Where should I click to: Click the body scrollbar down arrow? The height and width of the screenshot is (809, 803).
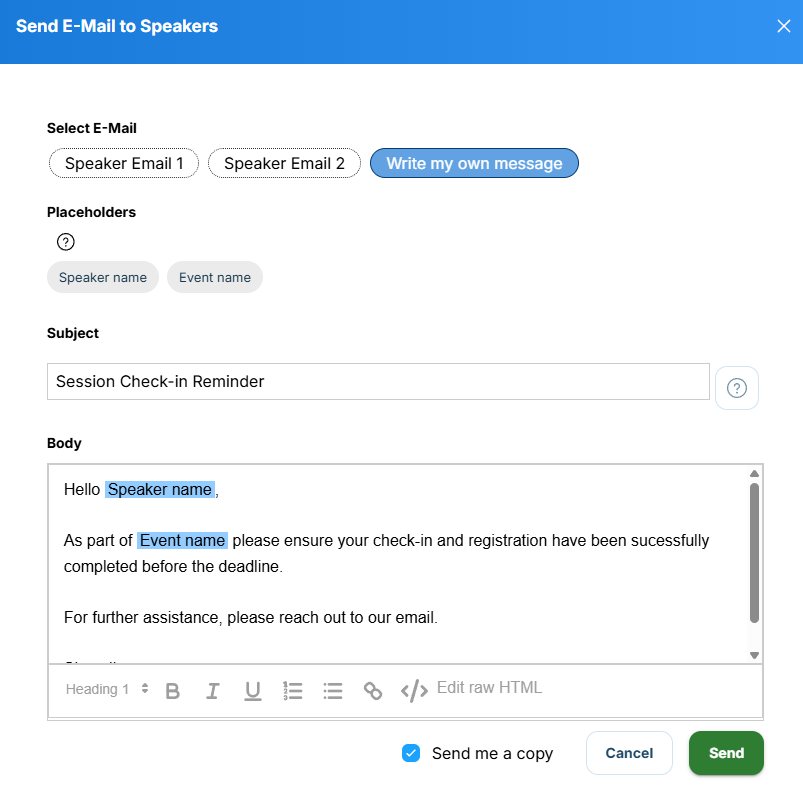(754, 655)
